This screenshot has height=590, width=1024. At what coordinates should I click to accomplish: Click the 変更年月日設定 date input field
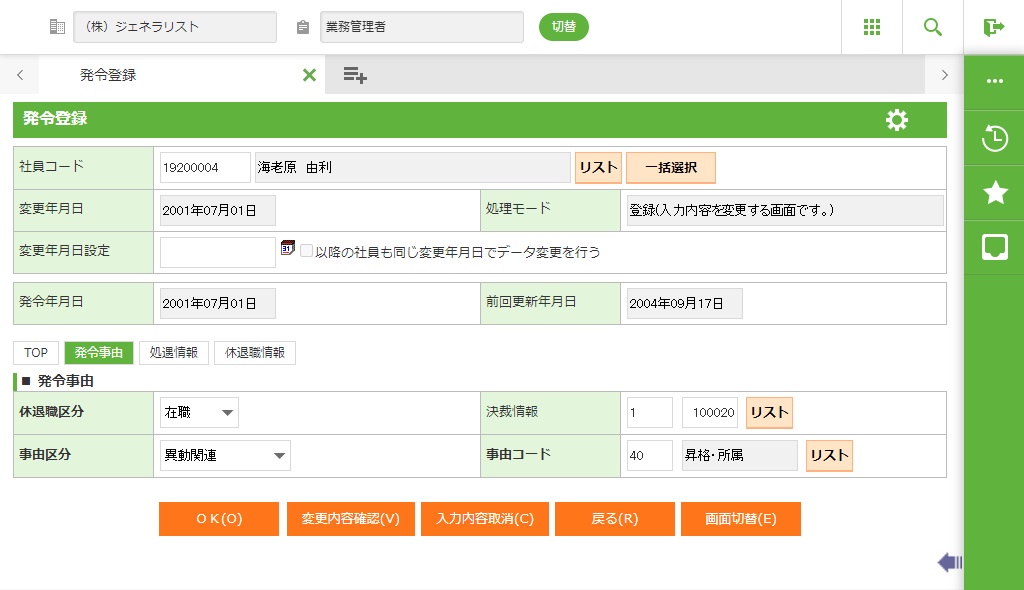[217, 252]
